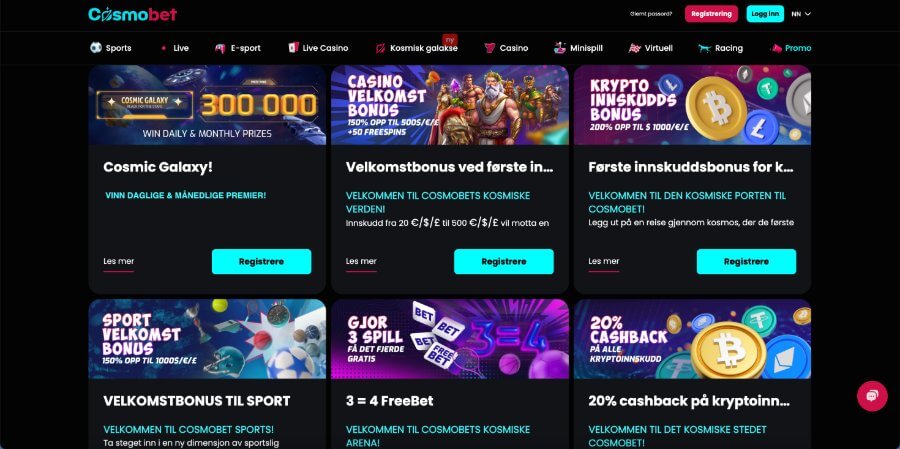Click the Minispill joystick icon
The image size is (900, 449).
pos(560,48)
